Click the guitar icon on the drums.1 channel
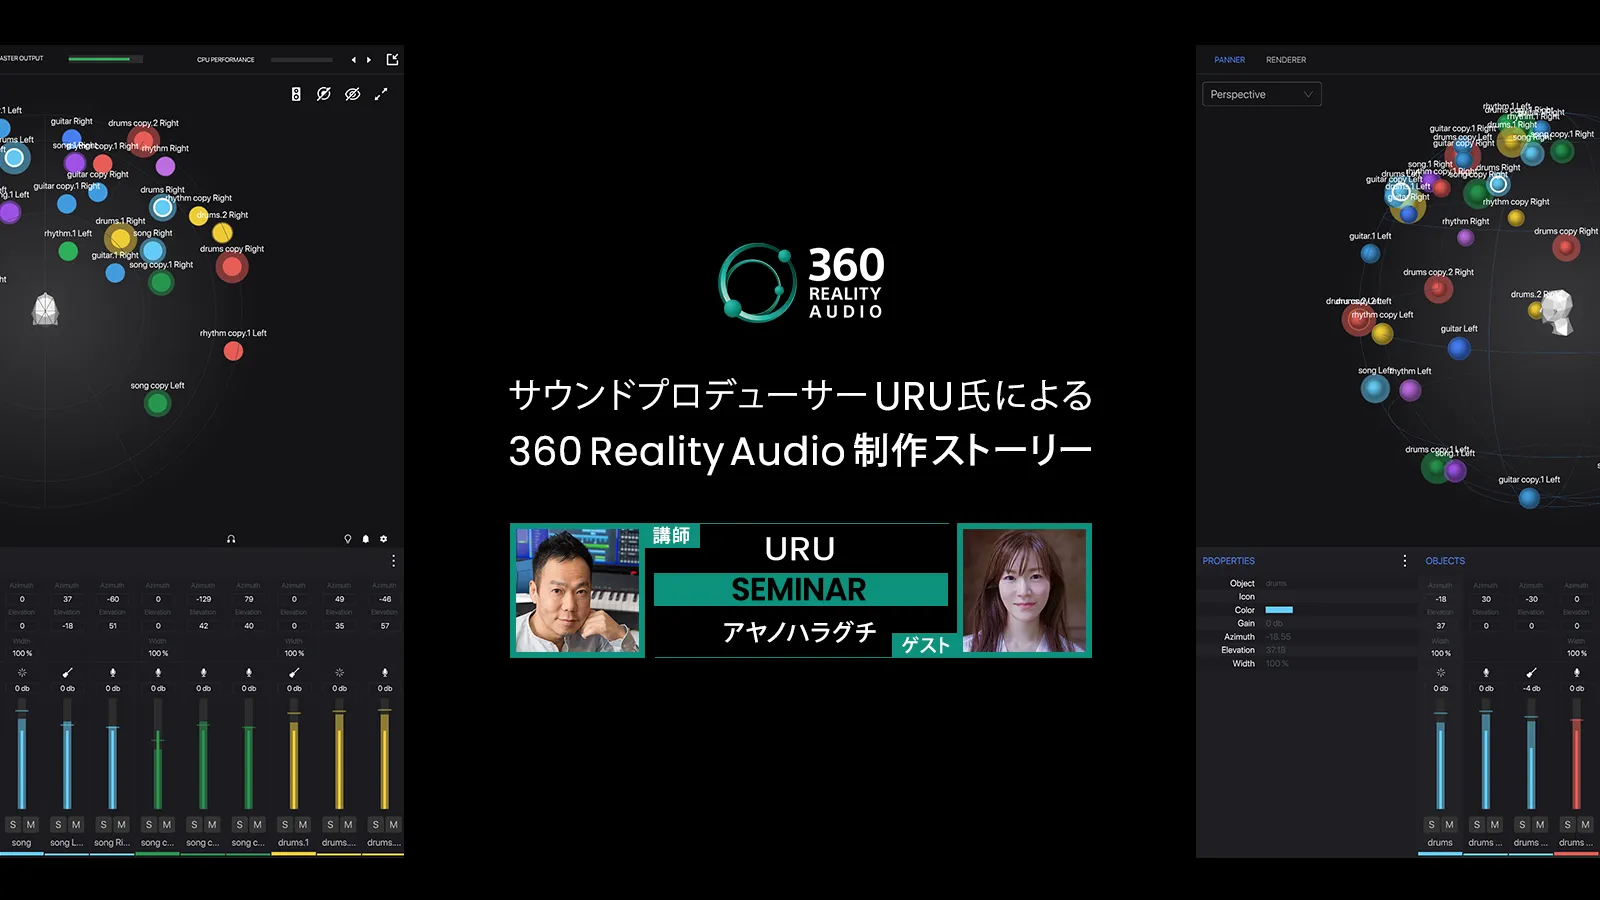Screen dimensions: 1600x900 coord(294,673)
